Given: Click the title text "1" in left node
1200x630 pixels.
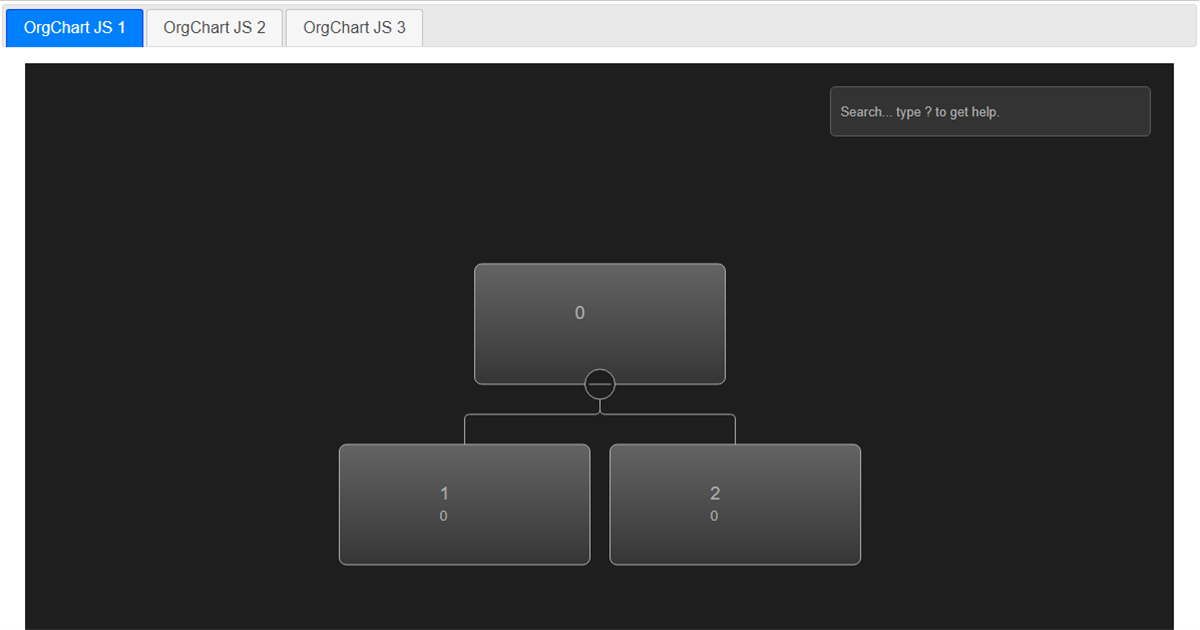Looking at the screenshot, I should point(444,493).
